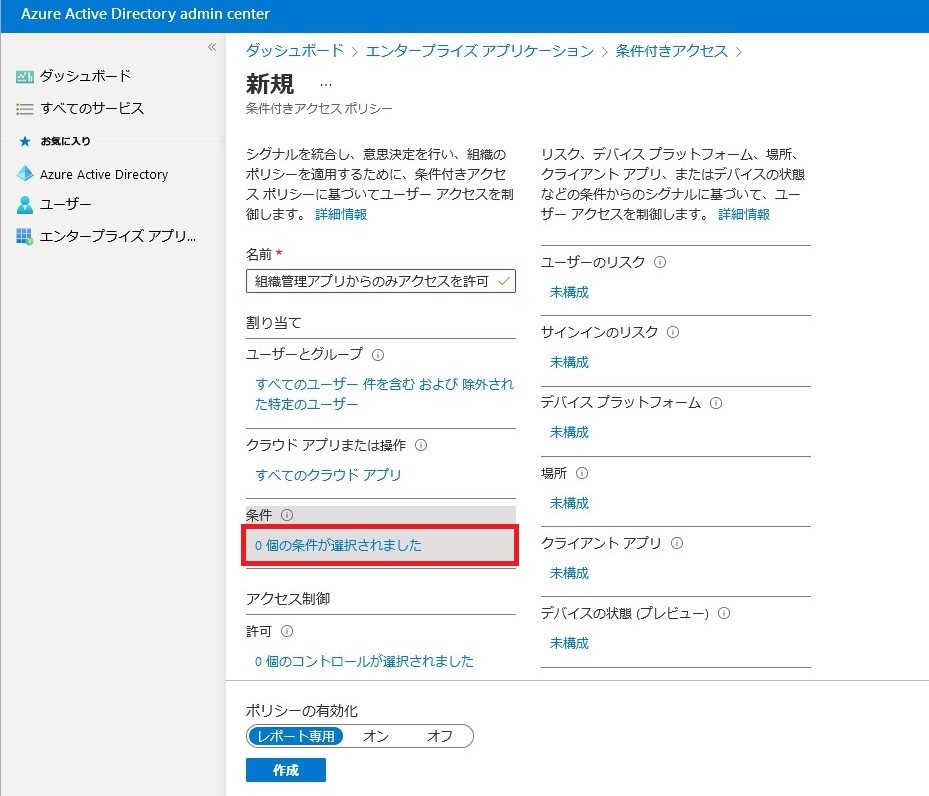This screenshot has width=929, height=796.
Task: Open the more options ellipsis next to 新規
Action: click(x=326, y=85)
